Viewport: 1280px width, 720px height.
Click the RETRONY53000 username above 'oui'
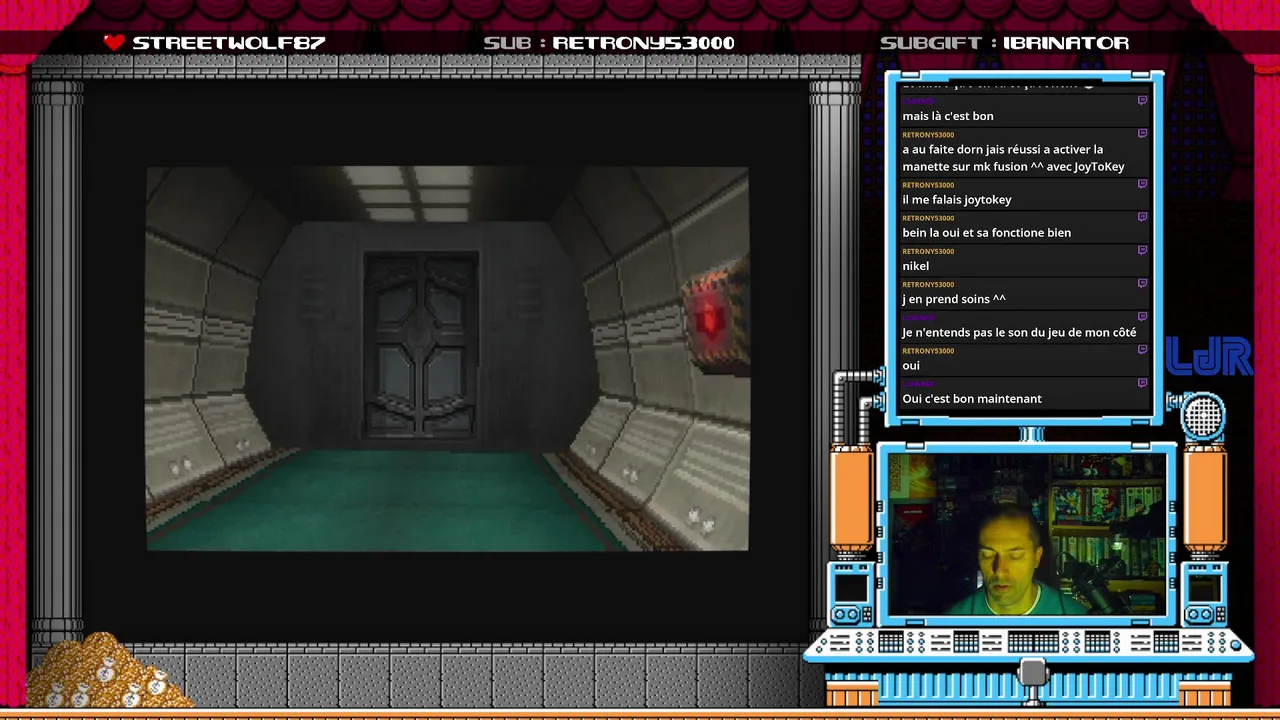(928, 351)
